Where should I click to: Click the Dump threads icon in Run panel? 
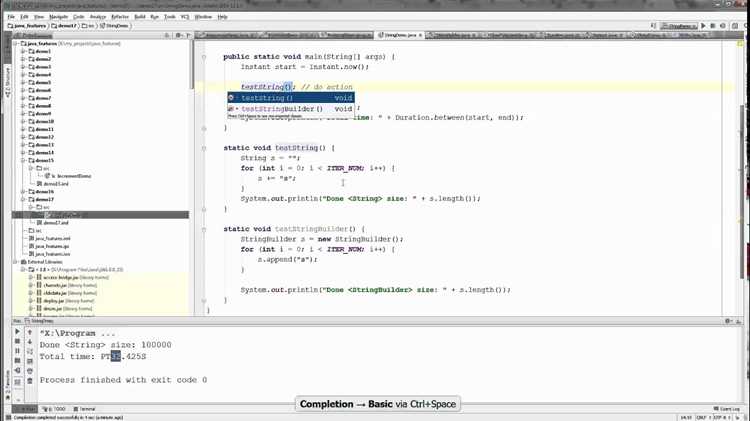(x=17, y=361)
